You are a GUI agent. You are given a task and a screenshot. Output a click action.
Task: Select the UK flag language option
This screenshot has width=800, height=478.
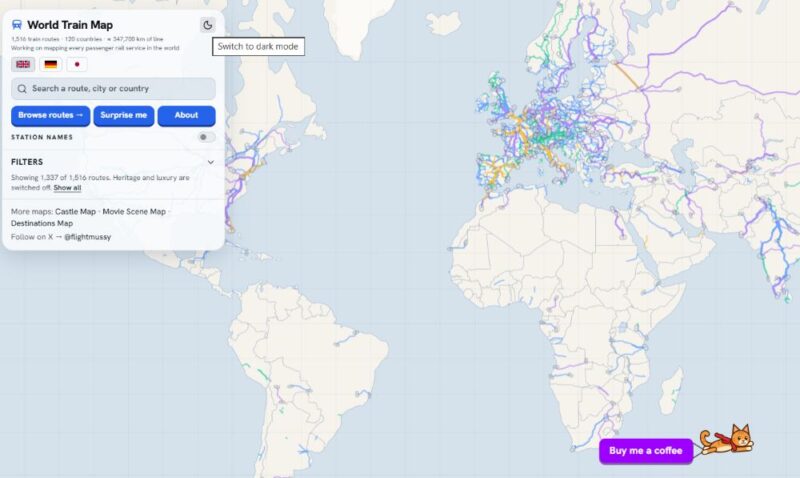23,64
